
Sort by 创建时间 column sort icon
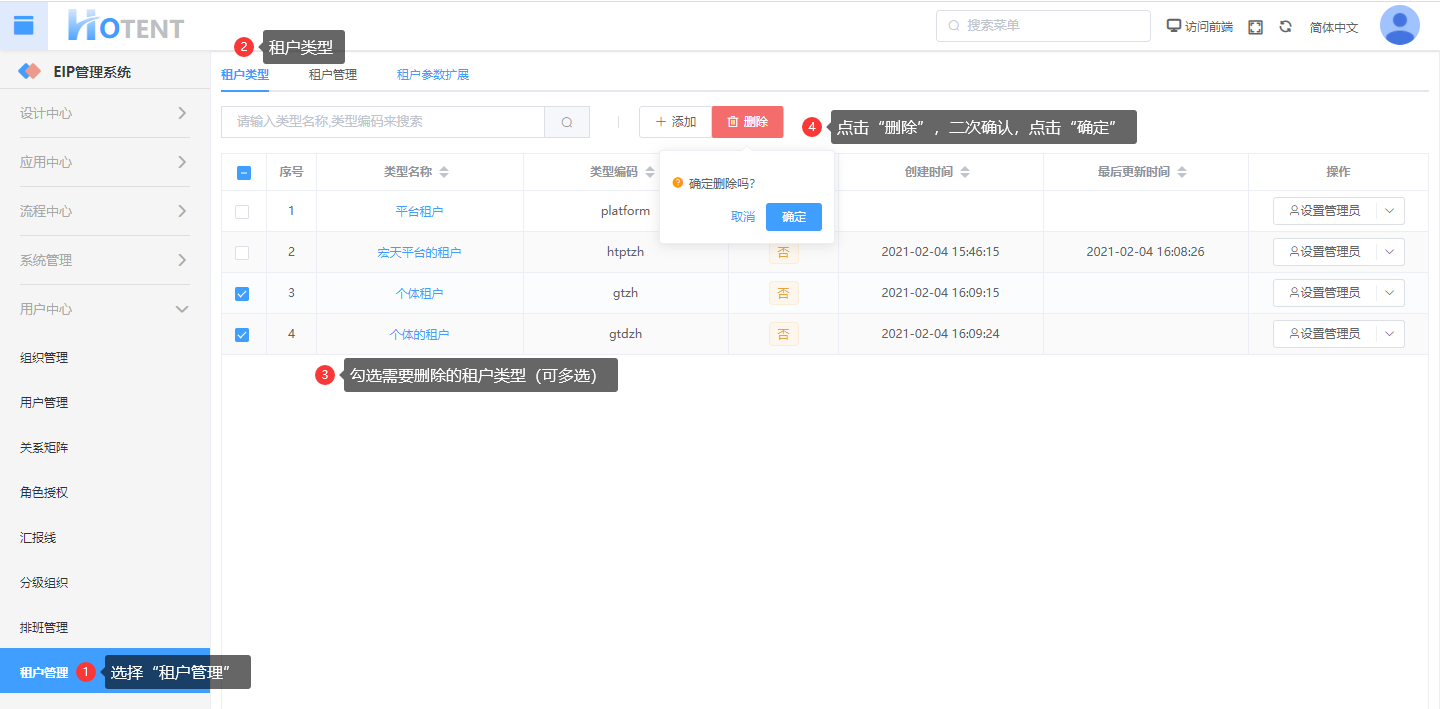[x=965, y=172]
